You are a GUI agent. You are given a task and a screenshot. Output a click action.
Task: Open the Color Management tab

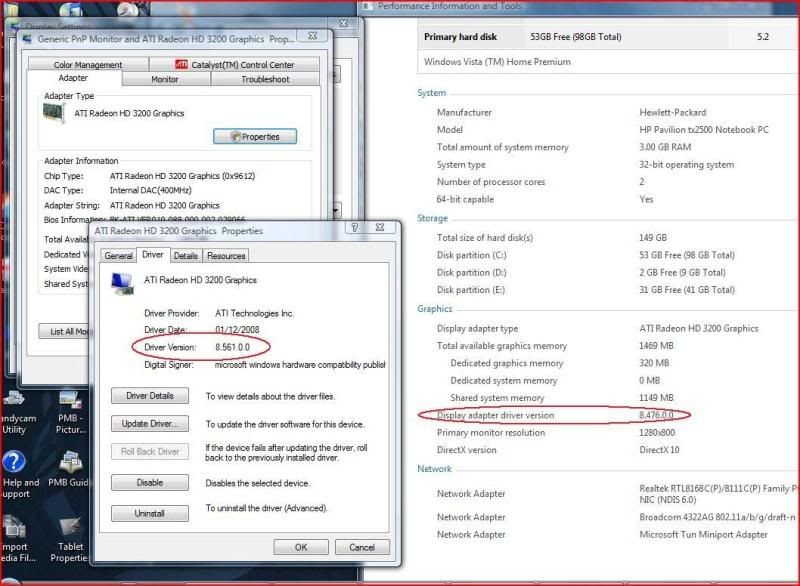(88, 65)
